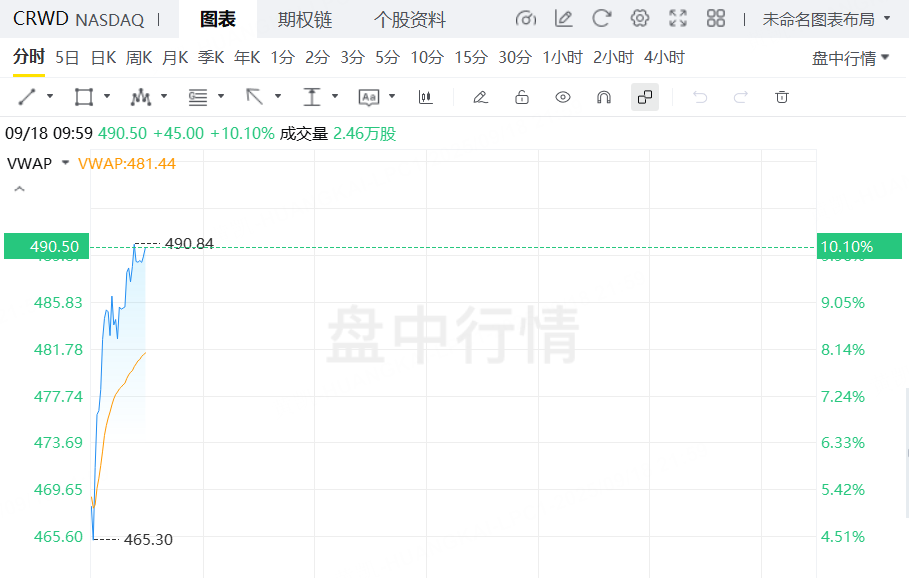The image size is (909, 578).
Task: Toggle drawings visibility eye icon
Action: click(x=562, y=97)
